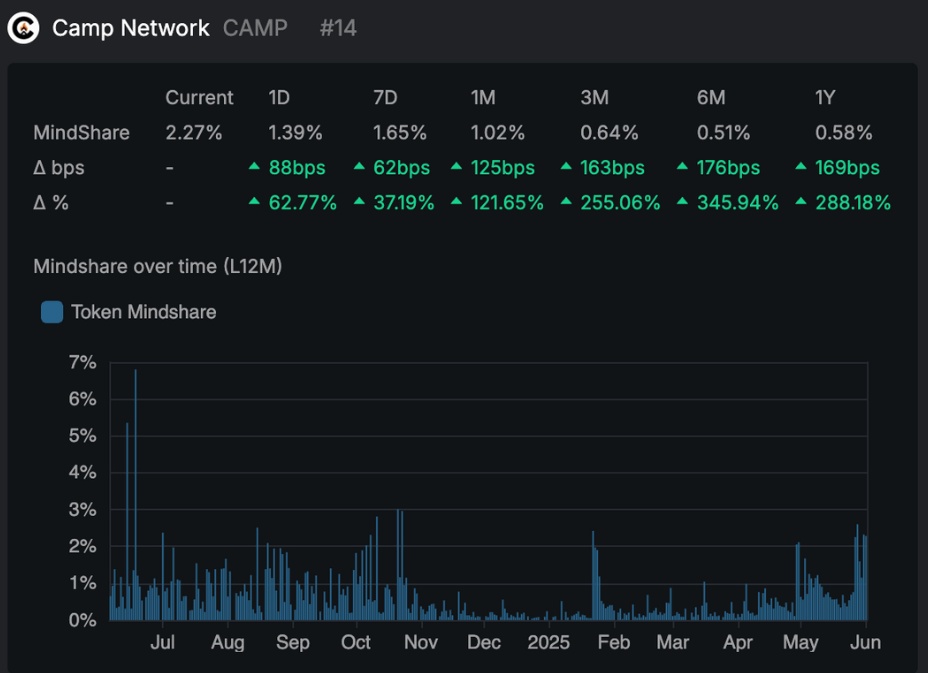Click the up arrow beside 163bps
The height and width of the screenshot is (673, 928).
(x=566, y=166)
